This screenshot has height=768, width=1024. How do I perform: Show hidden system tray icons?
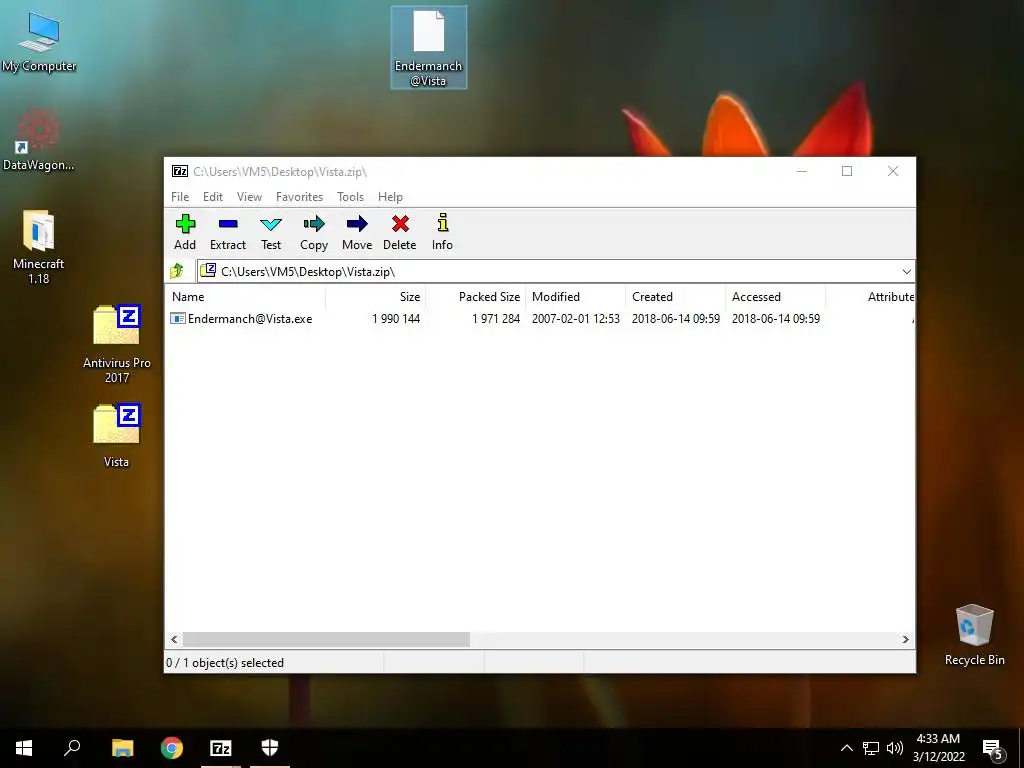846,748
